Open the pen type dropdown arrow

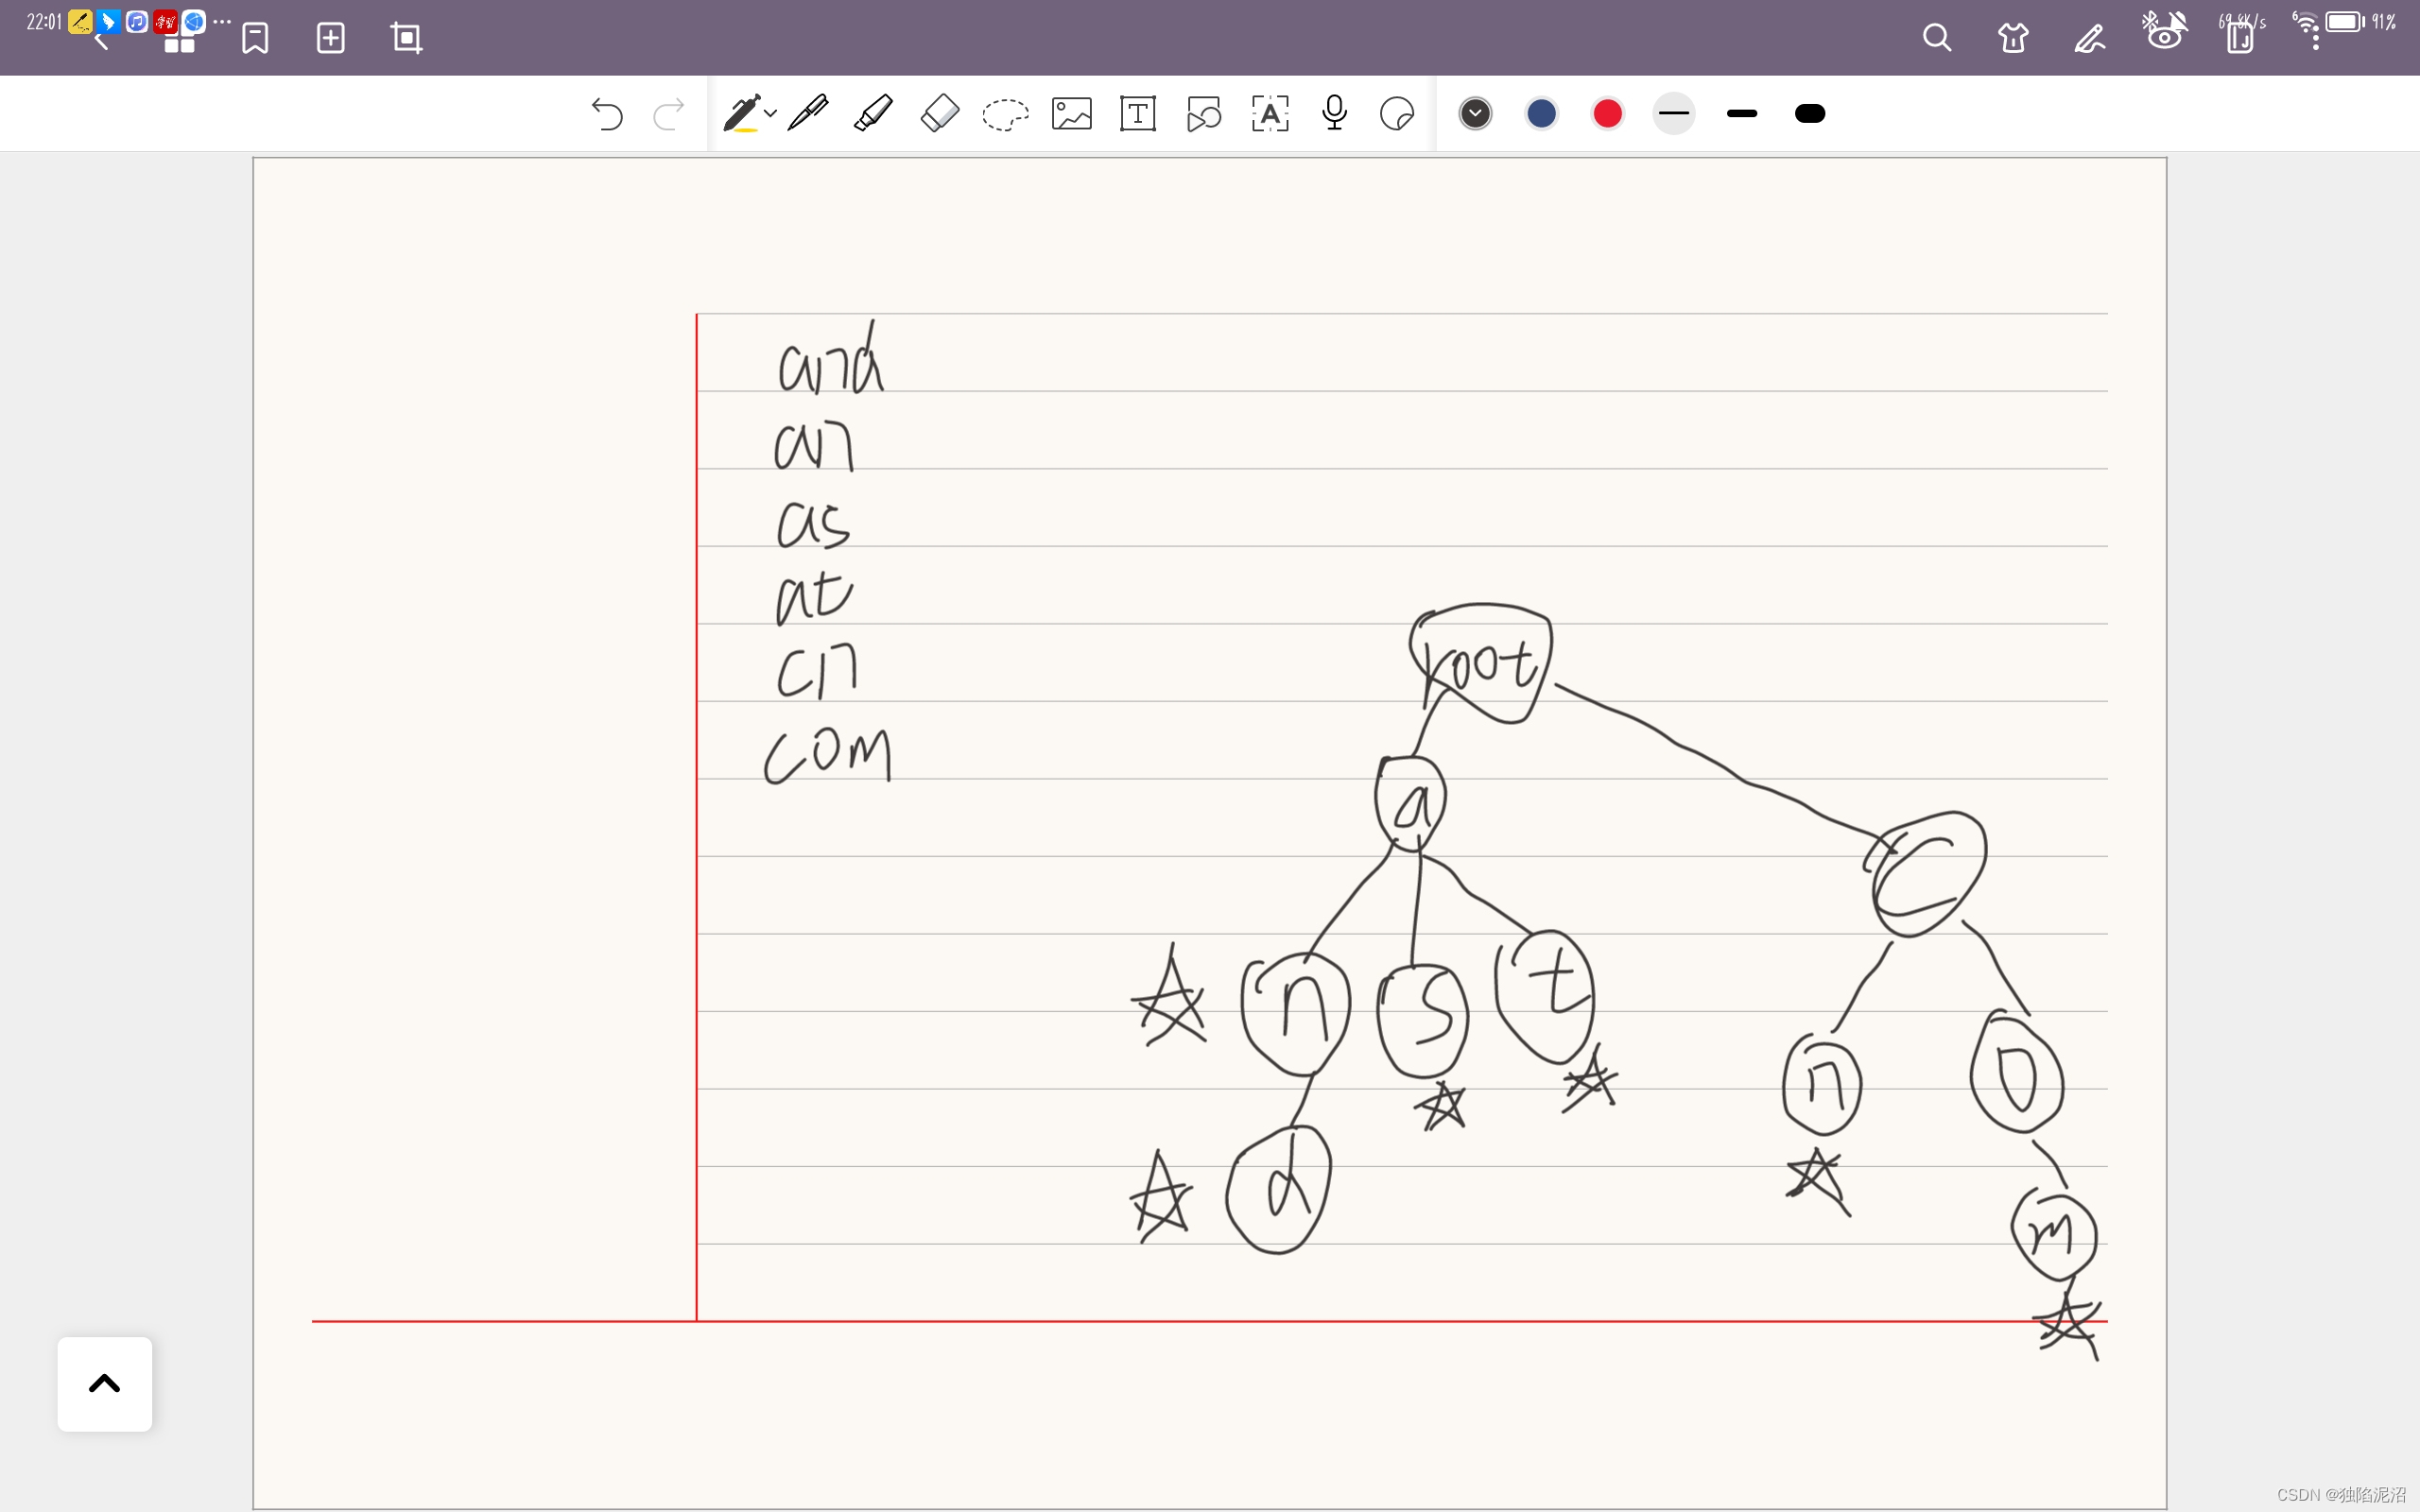point(770,114)
